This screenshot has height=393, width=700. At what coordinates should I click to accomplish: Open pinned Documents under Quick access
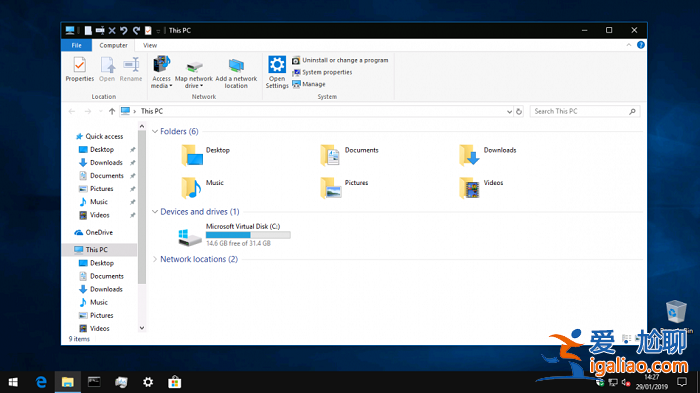tap(107, 176)
